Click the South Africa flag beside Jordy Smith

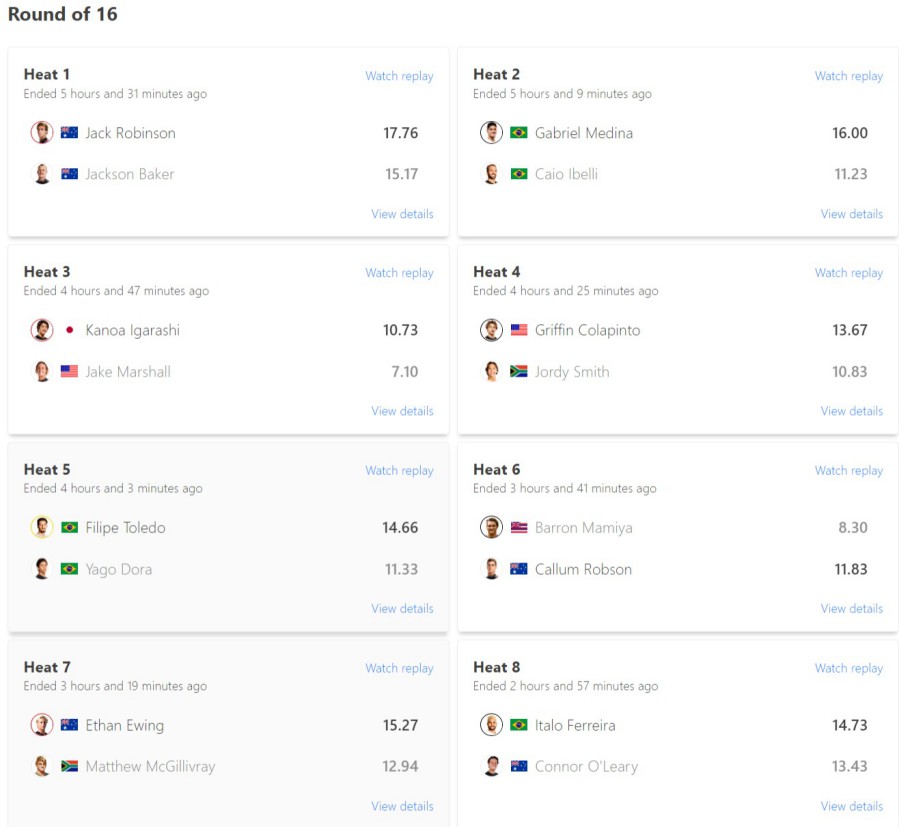click(519, 372)
